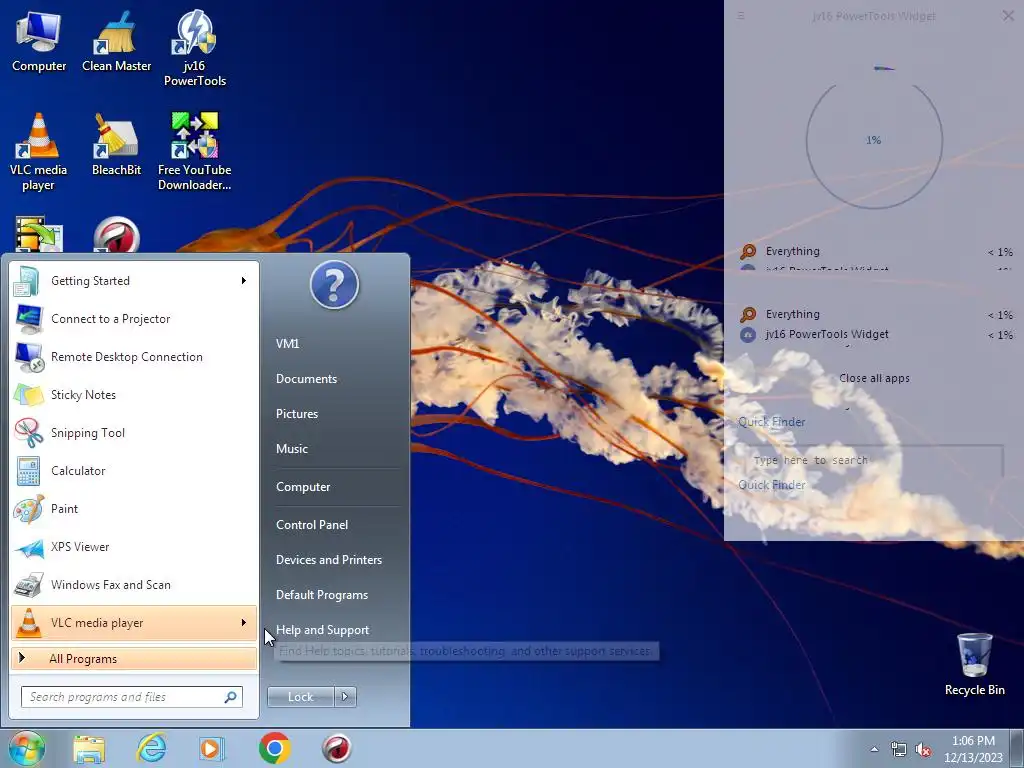The height and width of the screenshot is (768, 1024).
Task: Expand All Programs
Action: pos(134,658)
